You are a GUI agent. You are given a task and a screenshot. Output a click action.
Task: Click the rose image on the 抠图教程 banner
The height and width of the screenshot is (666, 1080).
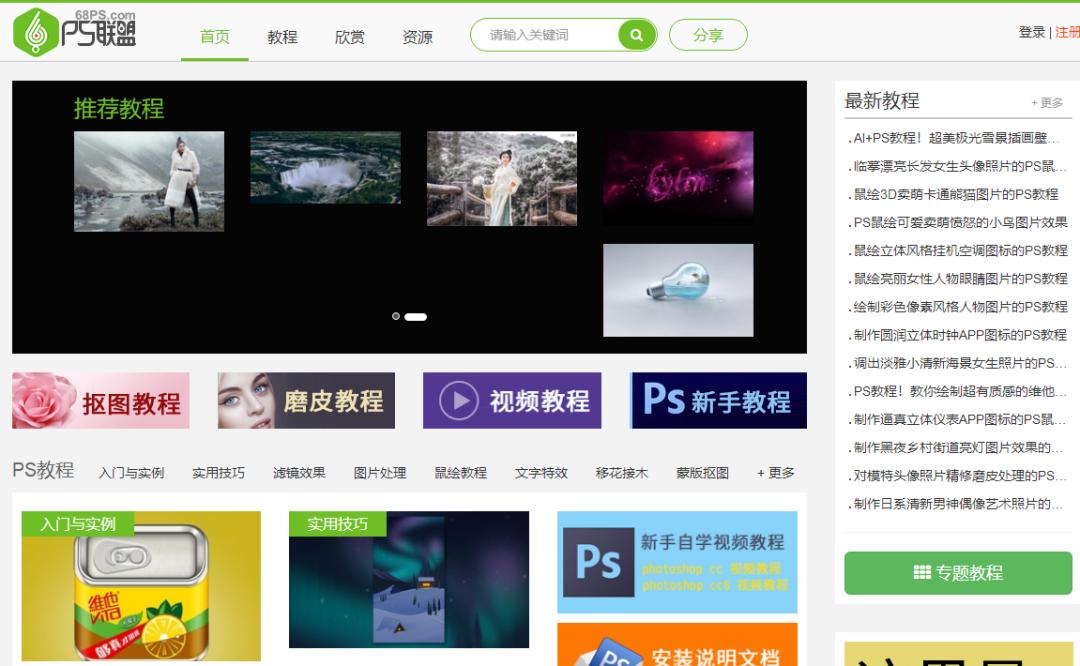click(x=40, y=399)
